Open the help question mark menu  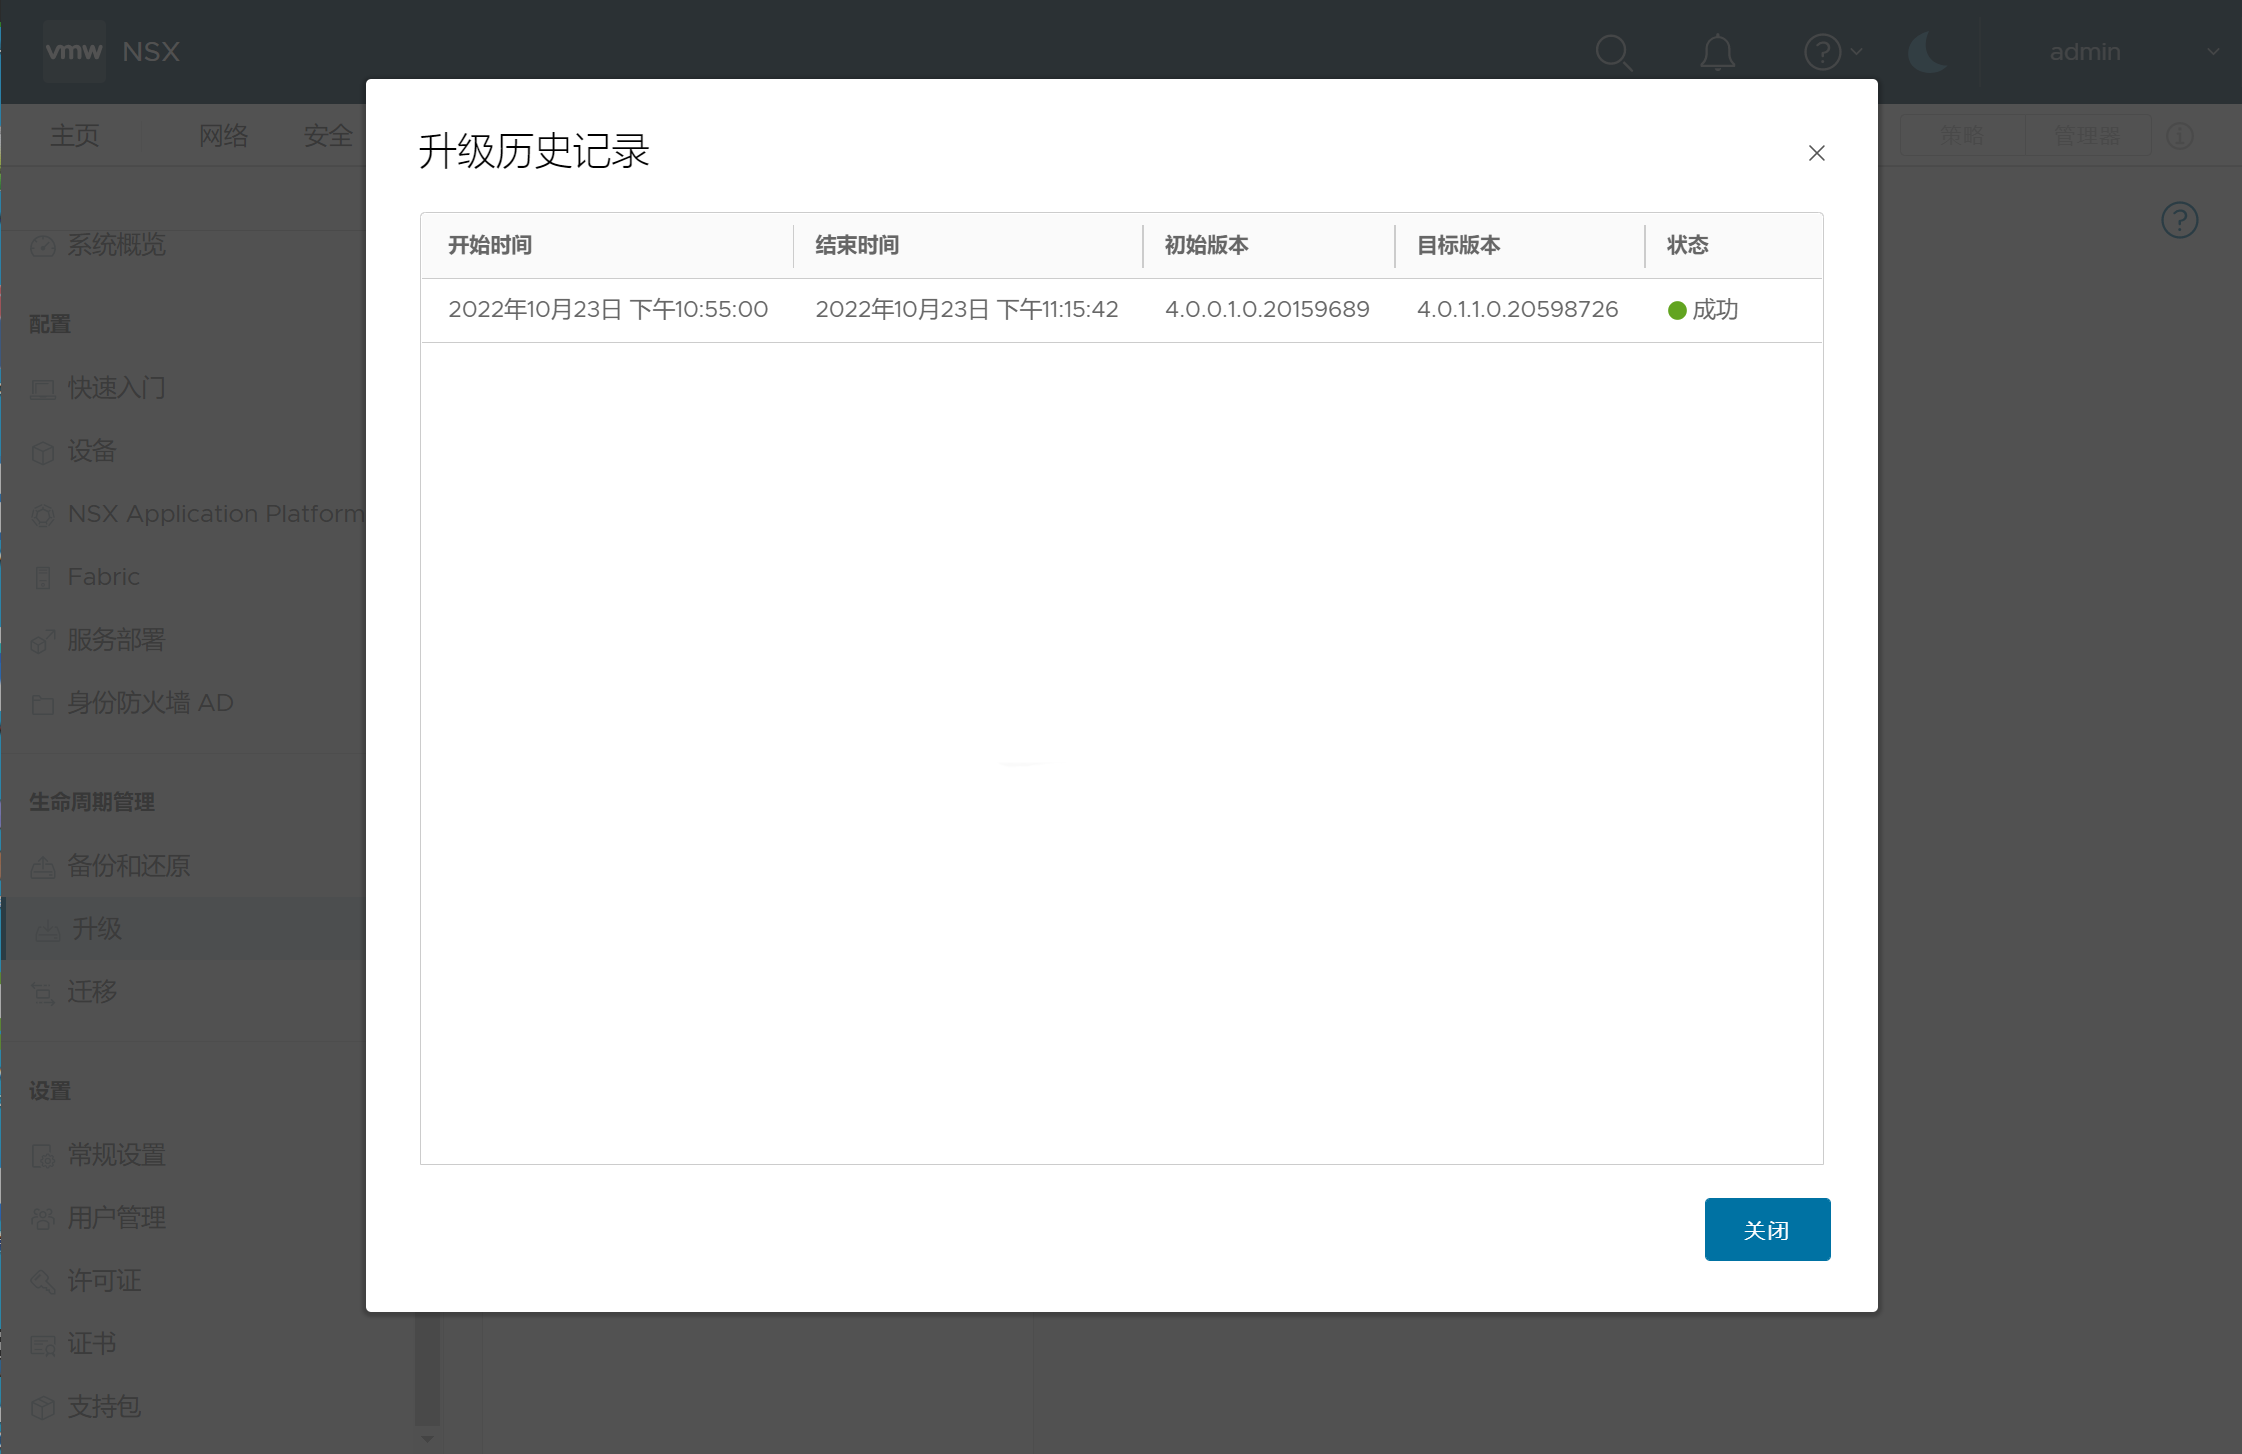(1832, 52)
